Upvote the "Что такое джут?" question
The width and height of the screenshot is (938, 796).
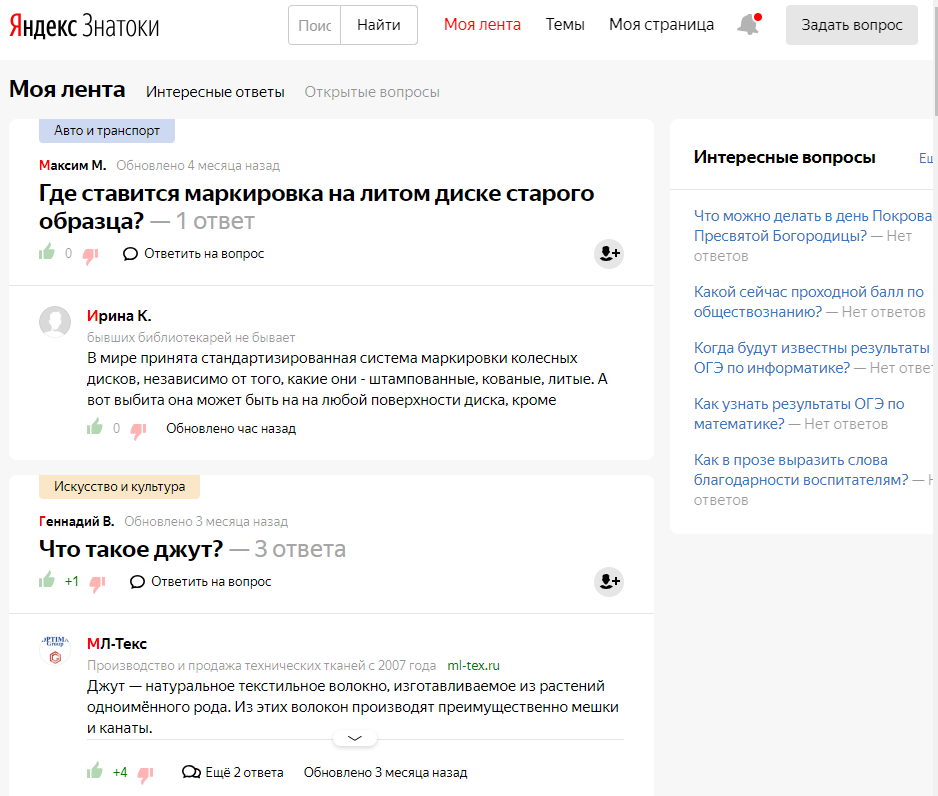tap(47, 580)
